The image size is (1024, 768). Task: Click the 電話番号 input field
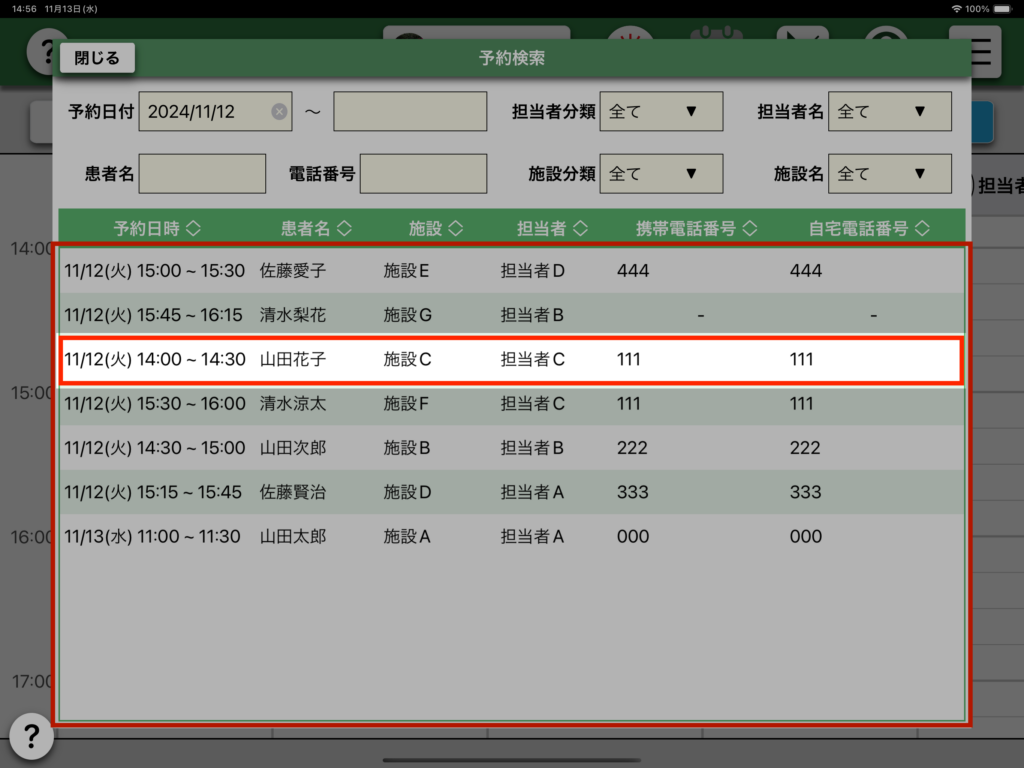(x=423, y=174)
